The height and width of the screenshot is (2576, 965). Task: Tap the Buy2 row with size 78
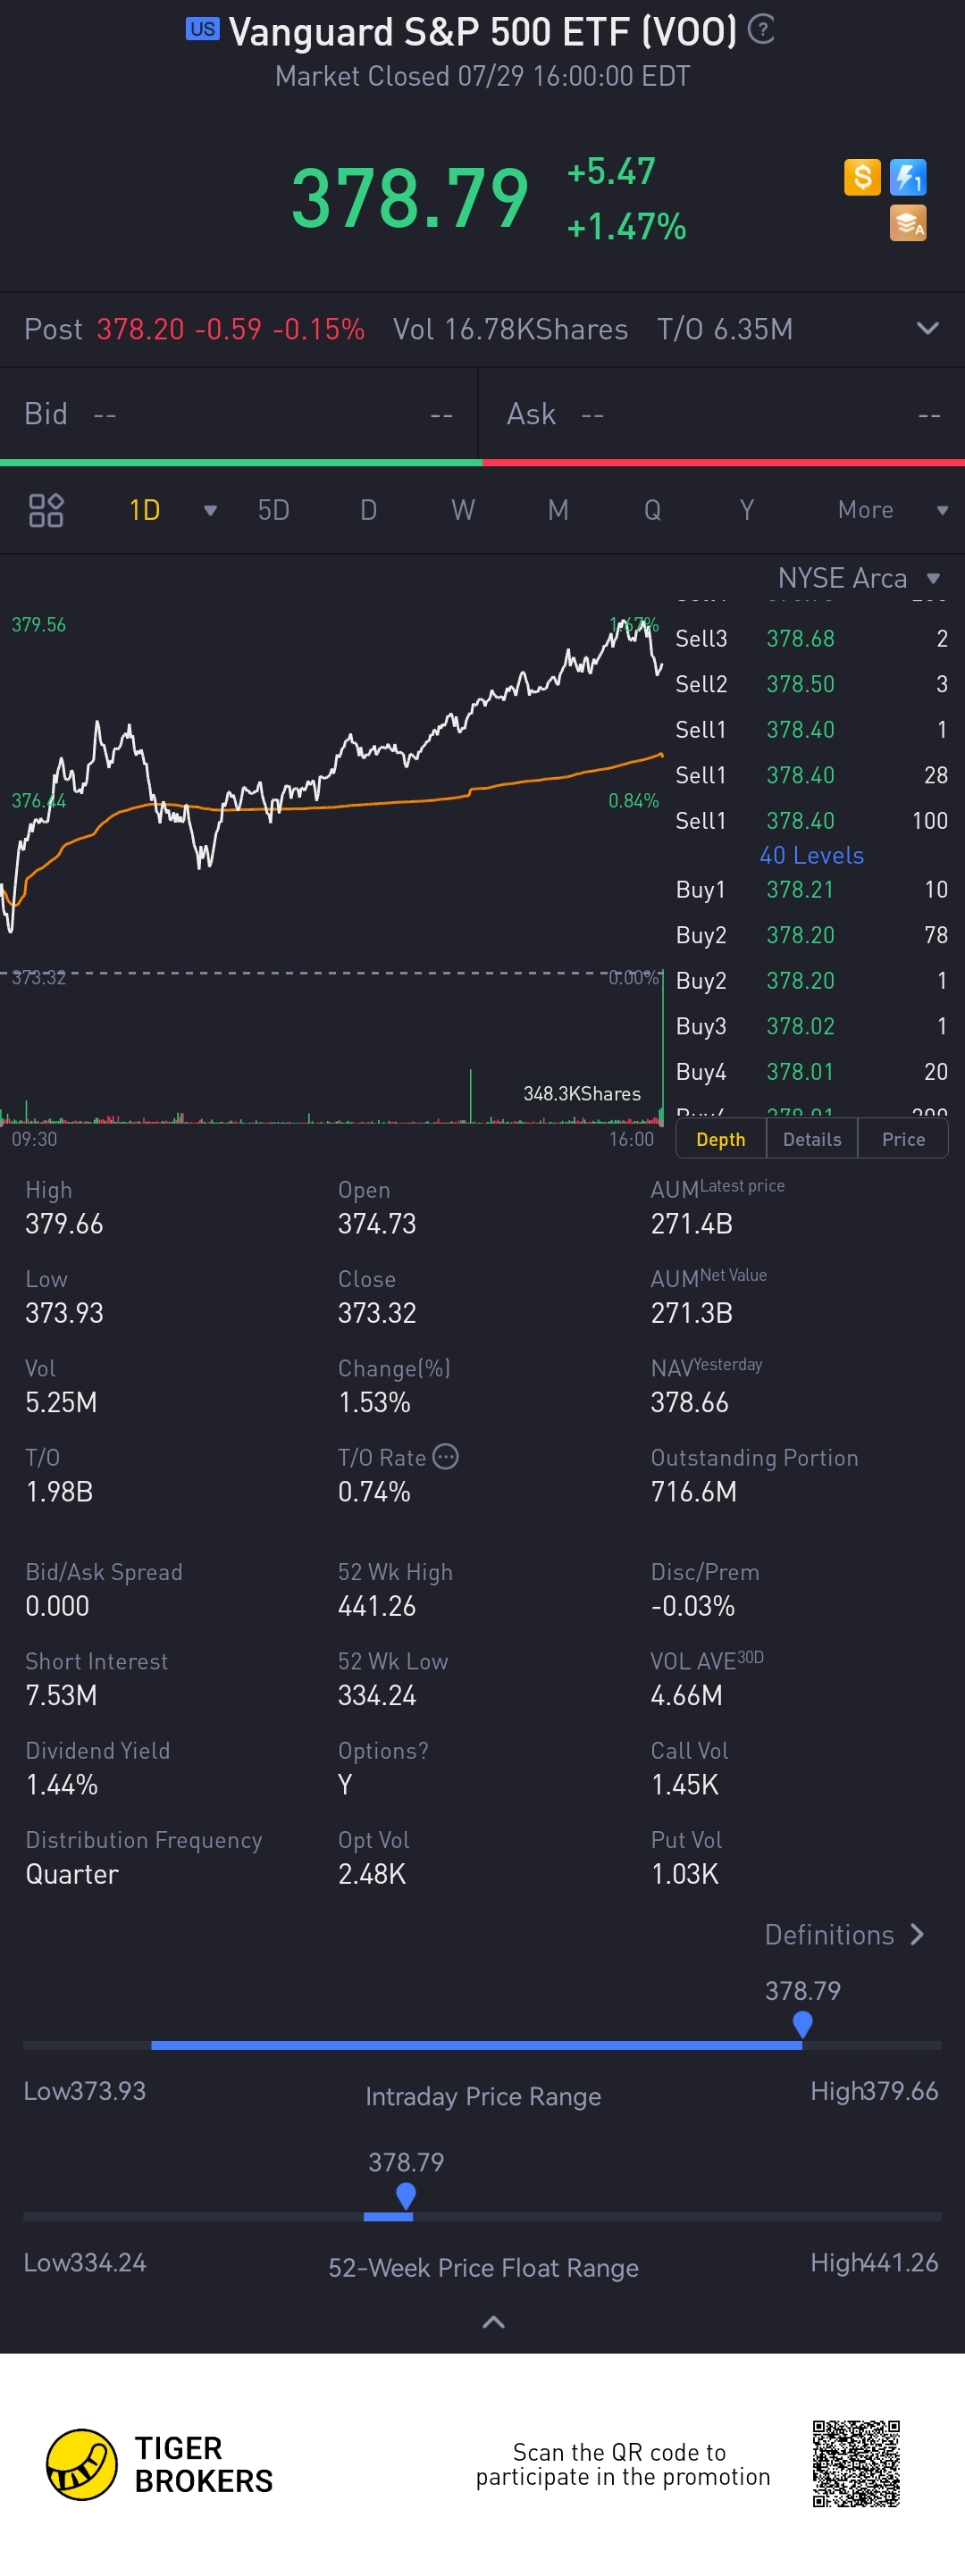pyautogui.click(x=811, y=935)
